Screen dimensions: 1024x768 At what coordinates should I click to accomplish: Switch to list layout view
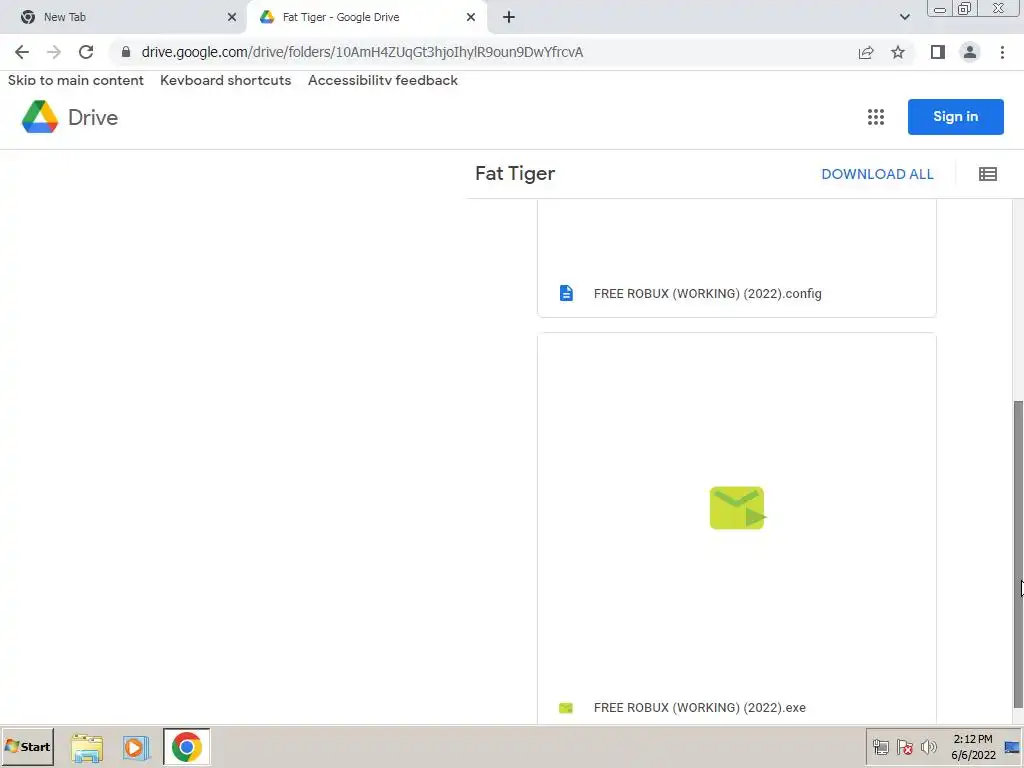987,174
